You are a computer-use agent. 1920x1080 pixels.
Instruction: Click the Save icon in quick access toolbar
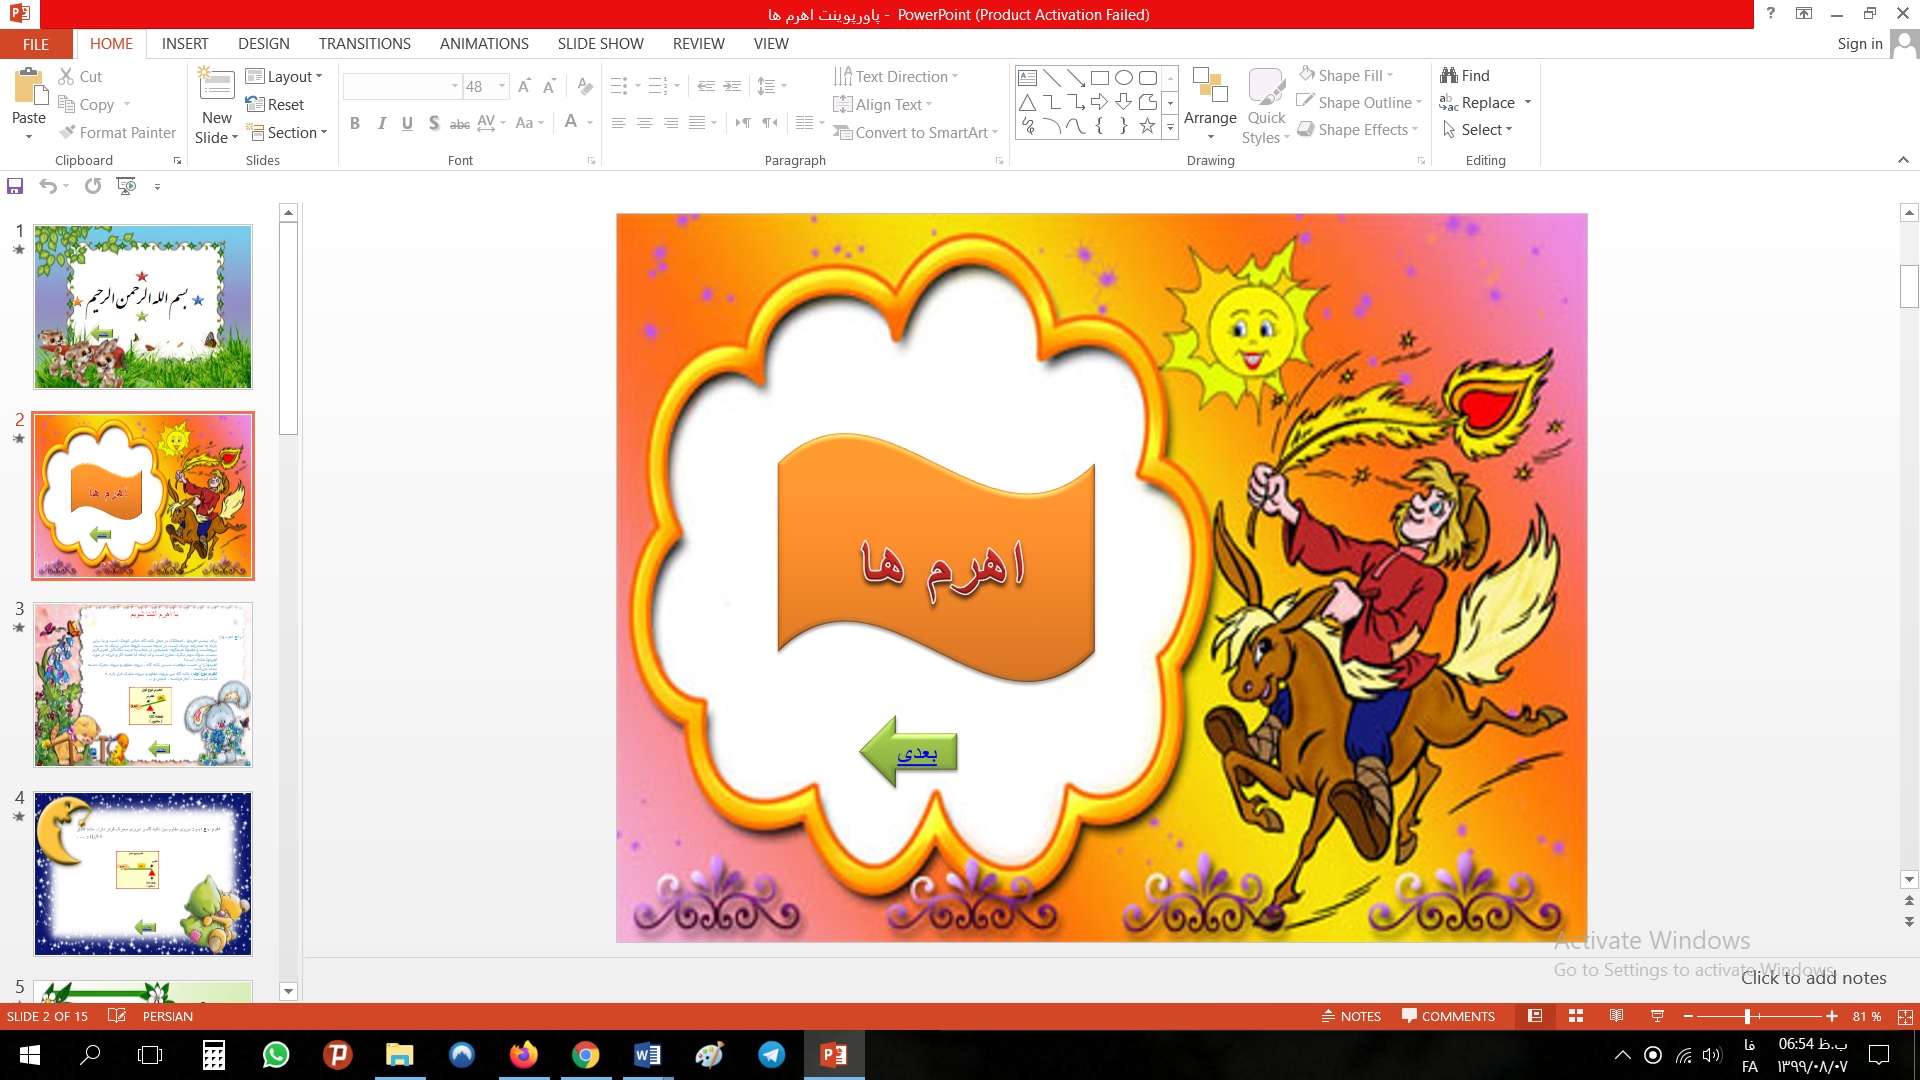(x=15, y=186)
